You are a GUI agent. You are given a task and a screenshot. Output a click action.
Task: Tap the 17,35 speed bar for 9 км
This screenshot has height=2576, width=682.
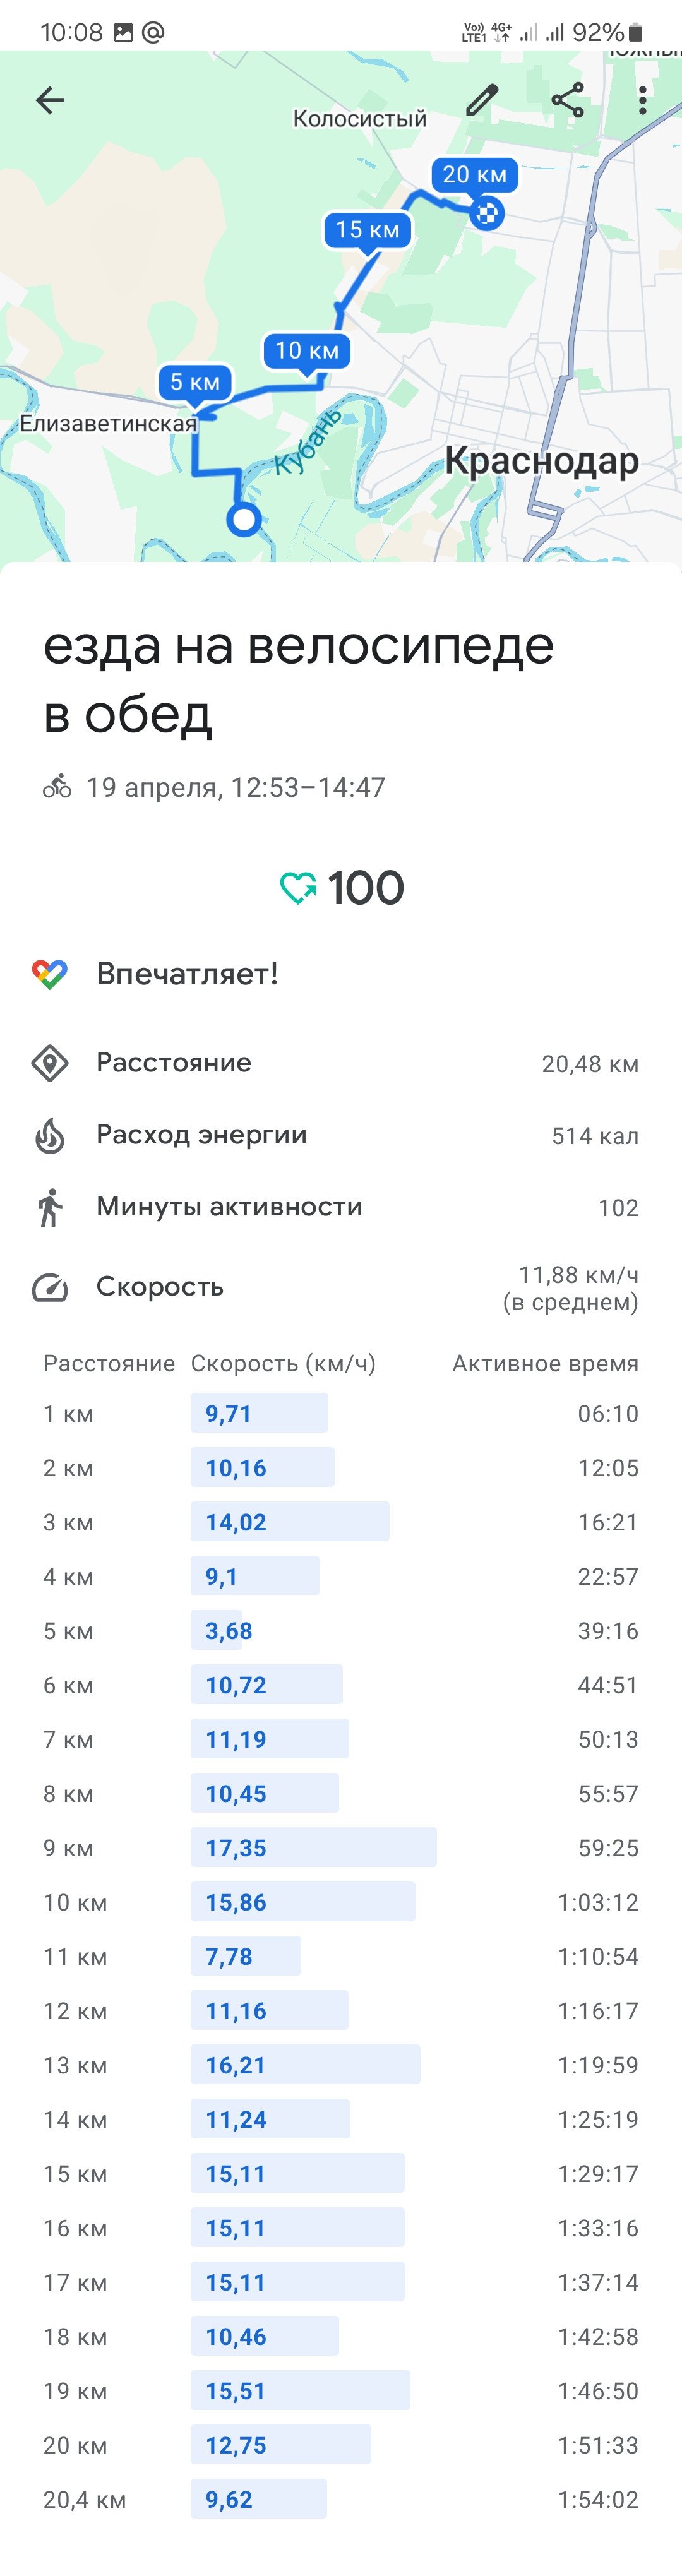click(x=314, y=1847)
